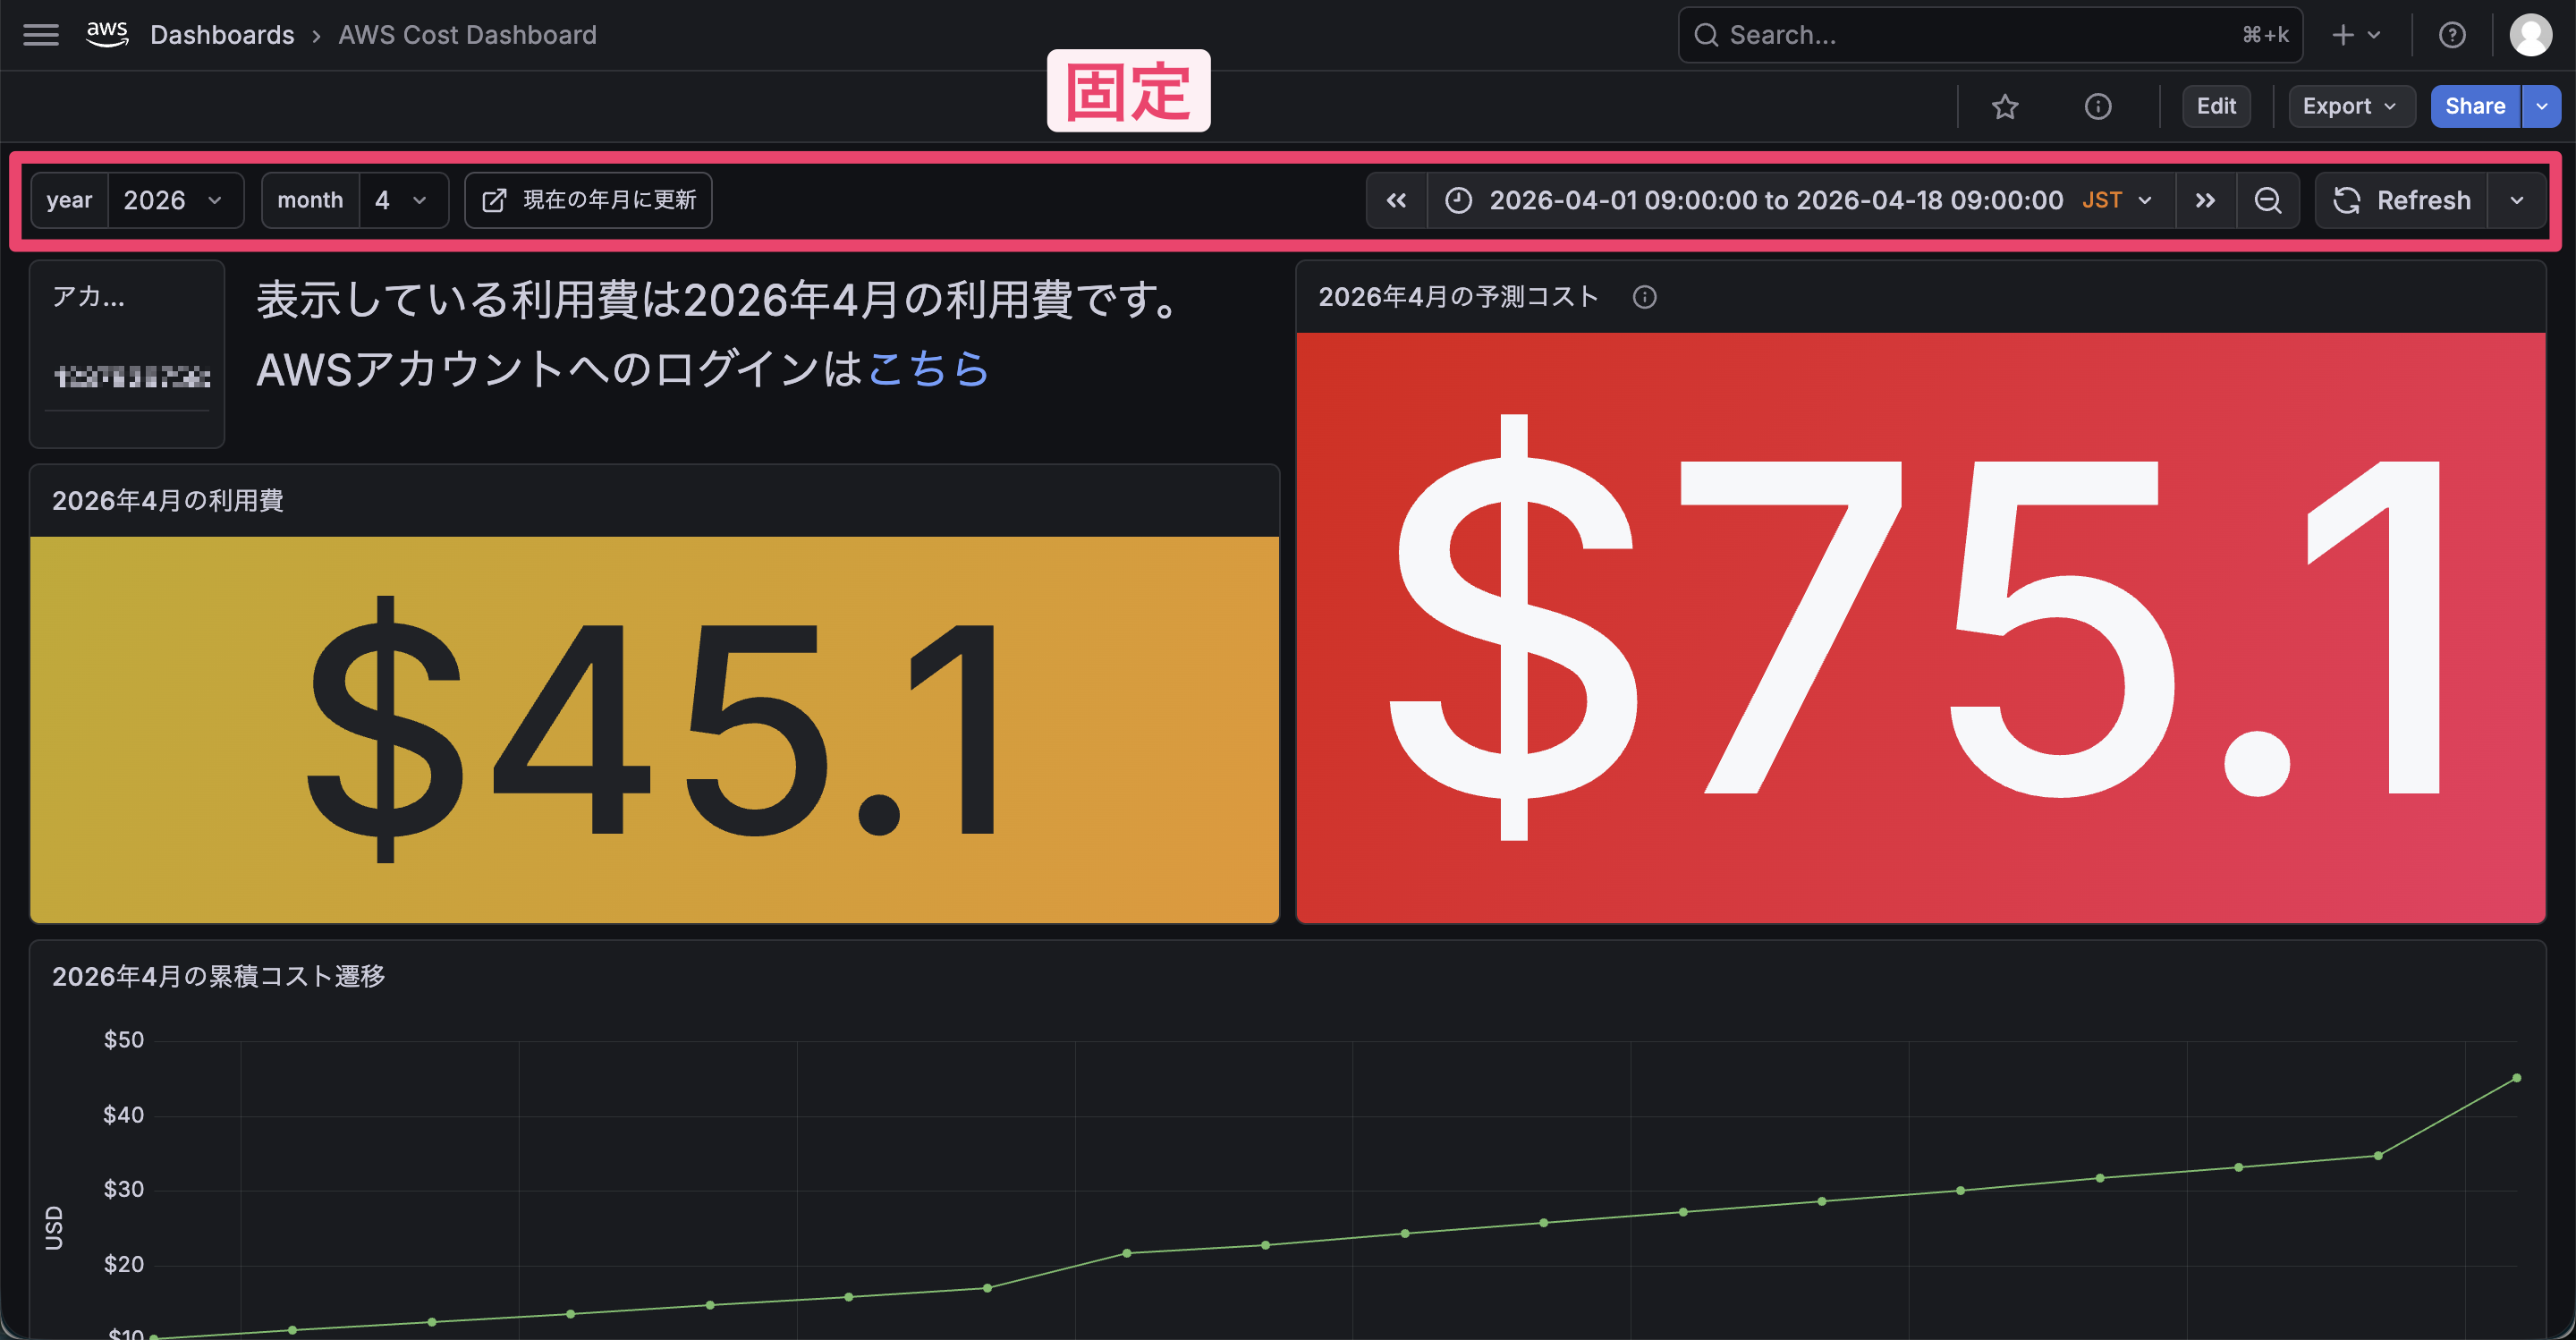Screen dimensions: 2576x1340
Task: Shift time range backward with double-left arrows
Action: 1396,200
